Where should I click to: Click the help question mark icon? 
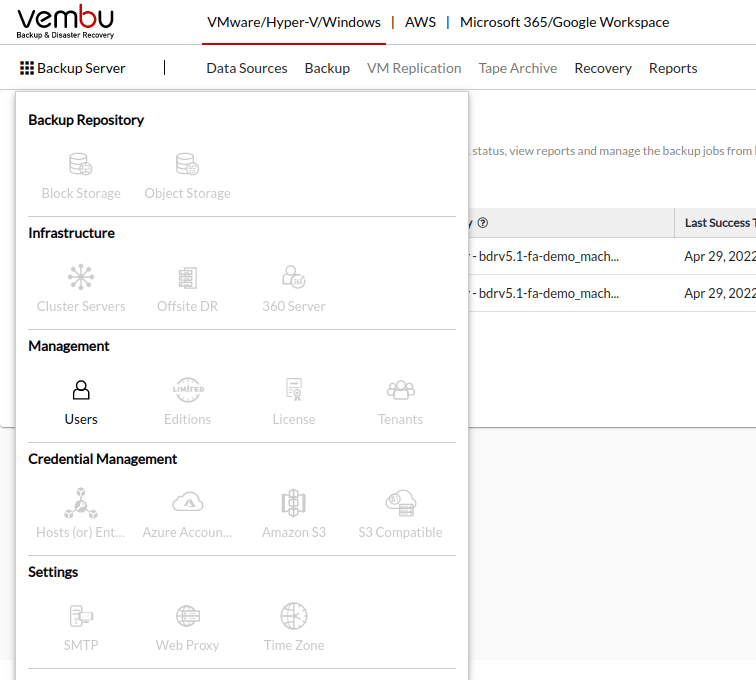tap(483, 223)
